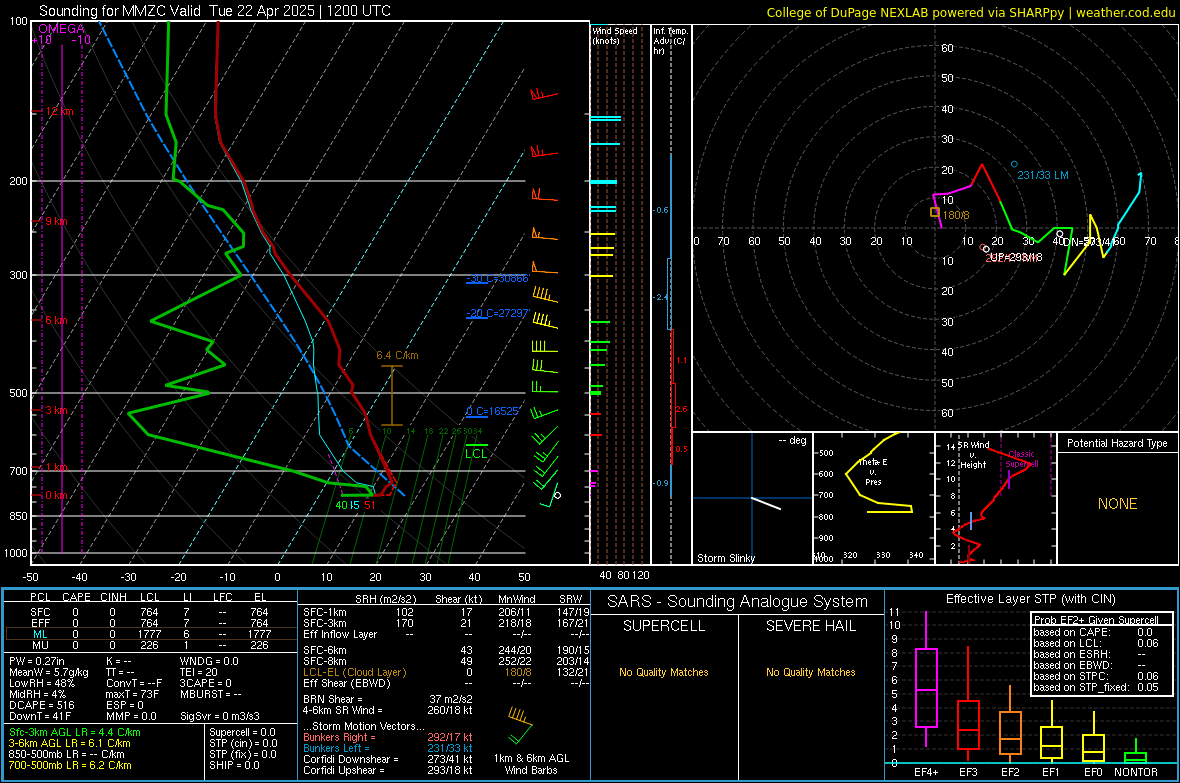Click the LCL-EL (Cloud Layer) row
This screenshot has width=1180, height=783.
click(x=446, y=672)
